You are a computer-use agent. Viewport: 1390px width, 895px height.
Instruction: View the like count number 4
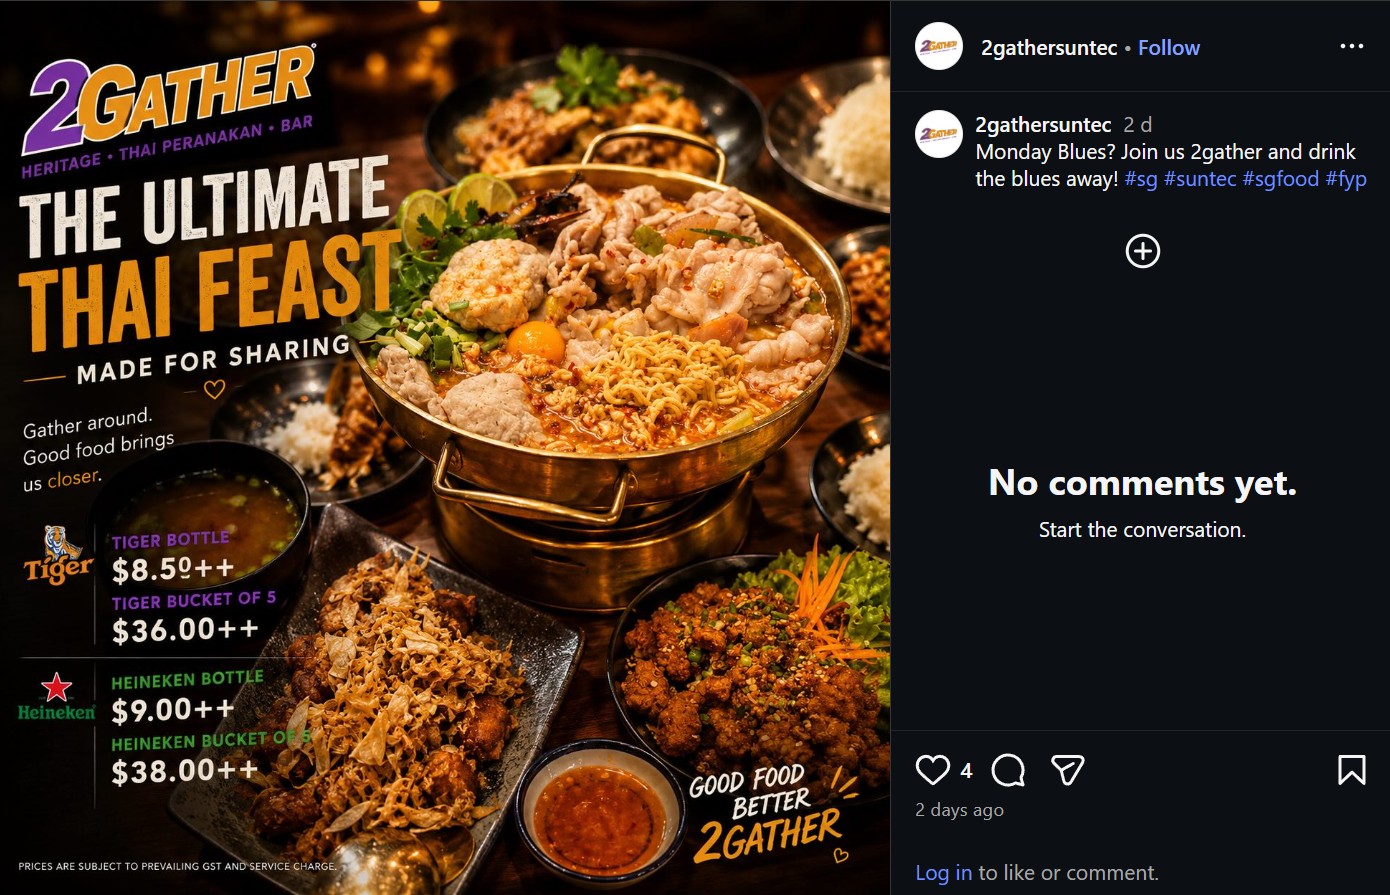pyautogui.click(x=966, y=770)
